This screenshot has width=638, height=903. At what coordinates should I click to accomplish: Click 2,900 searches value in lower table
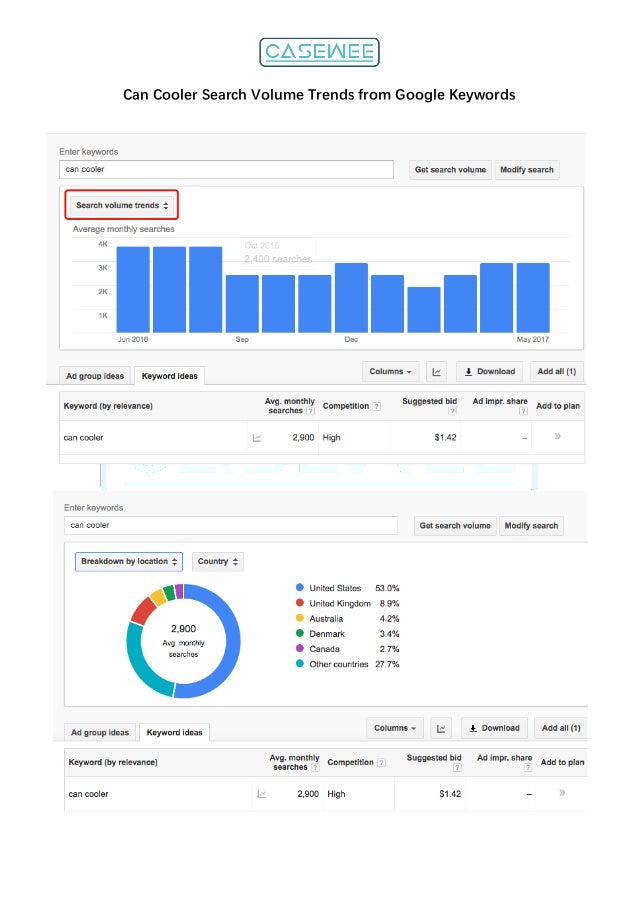308,794
